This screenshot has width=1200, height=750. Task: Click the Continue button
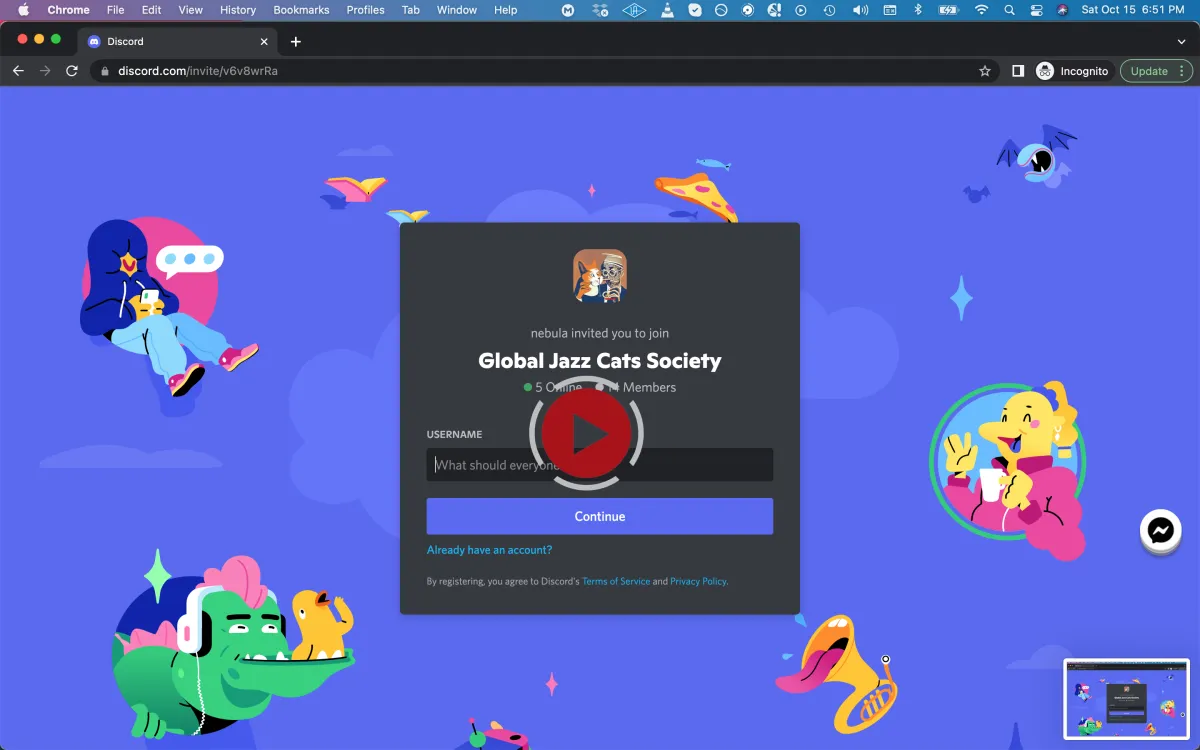pos(600,516)
